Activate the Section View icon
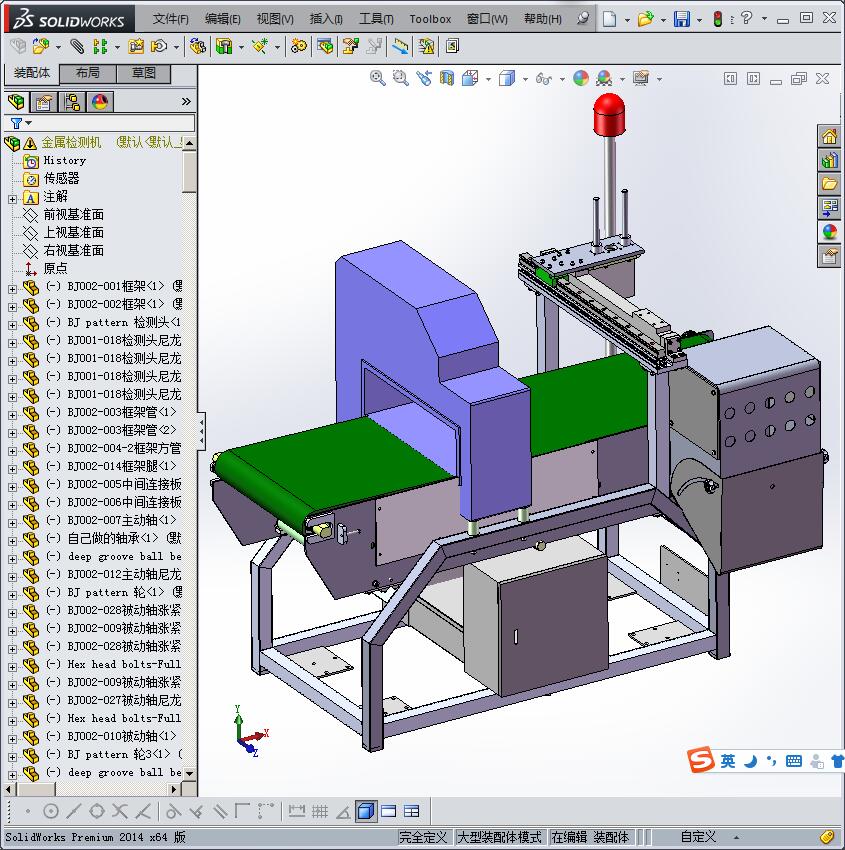Screen dimensions: 845x850 [x=447, y=79]
